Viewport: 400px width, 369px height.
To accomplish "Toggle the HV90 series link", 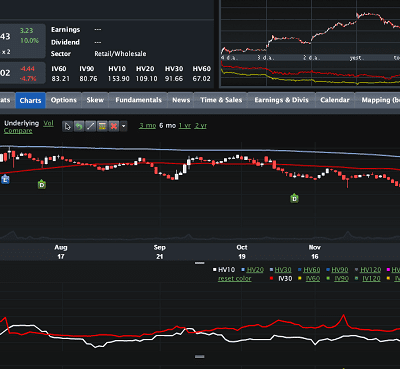I will point(340,270).
